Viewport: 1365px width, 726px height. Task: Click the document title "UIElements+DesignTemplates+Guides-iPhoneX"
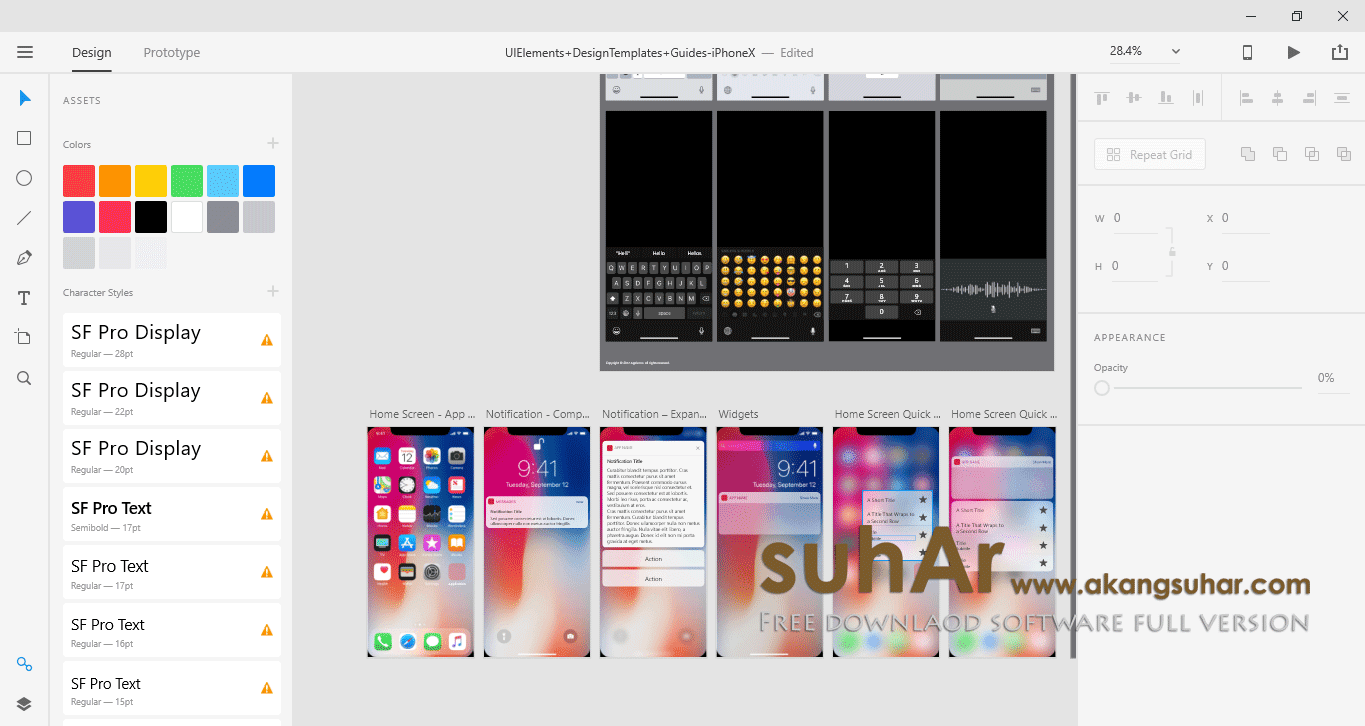point(630,53)
